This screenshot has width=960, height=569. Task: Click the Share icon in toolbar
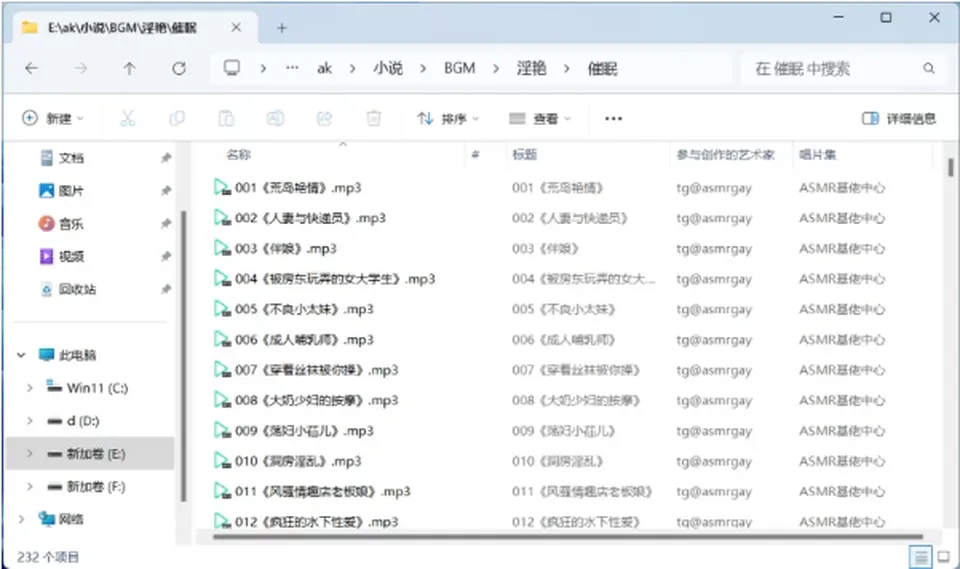point(324,118)
